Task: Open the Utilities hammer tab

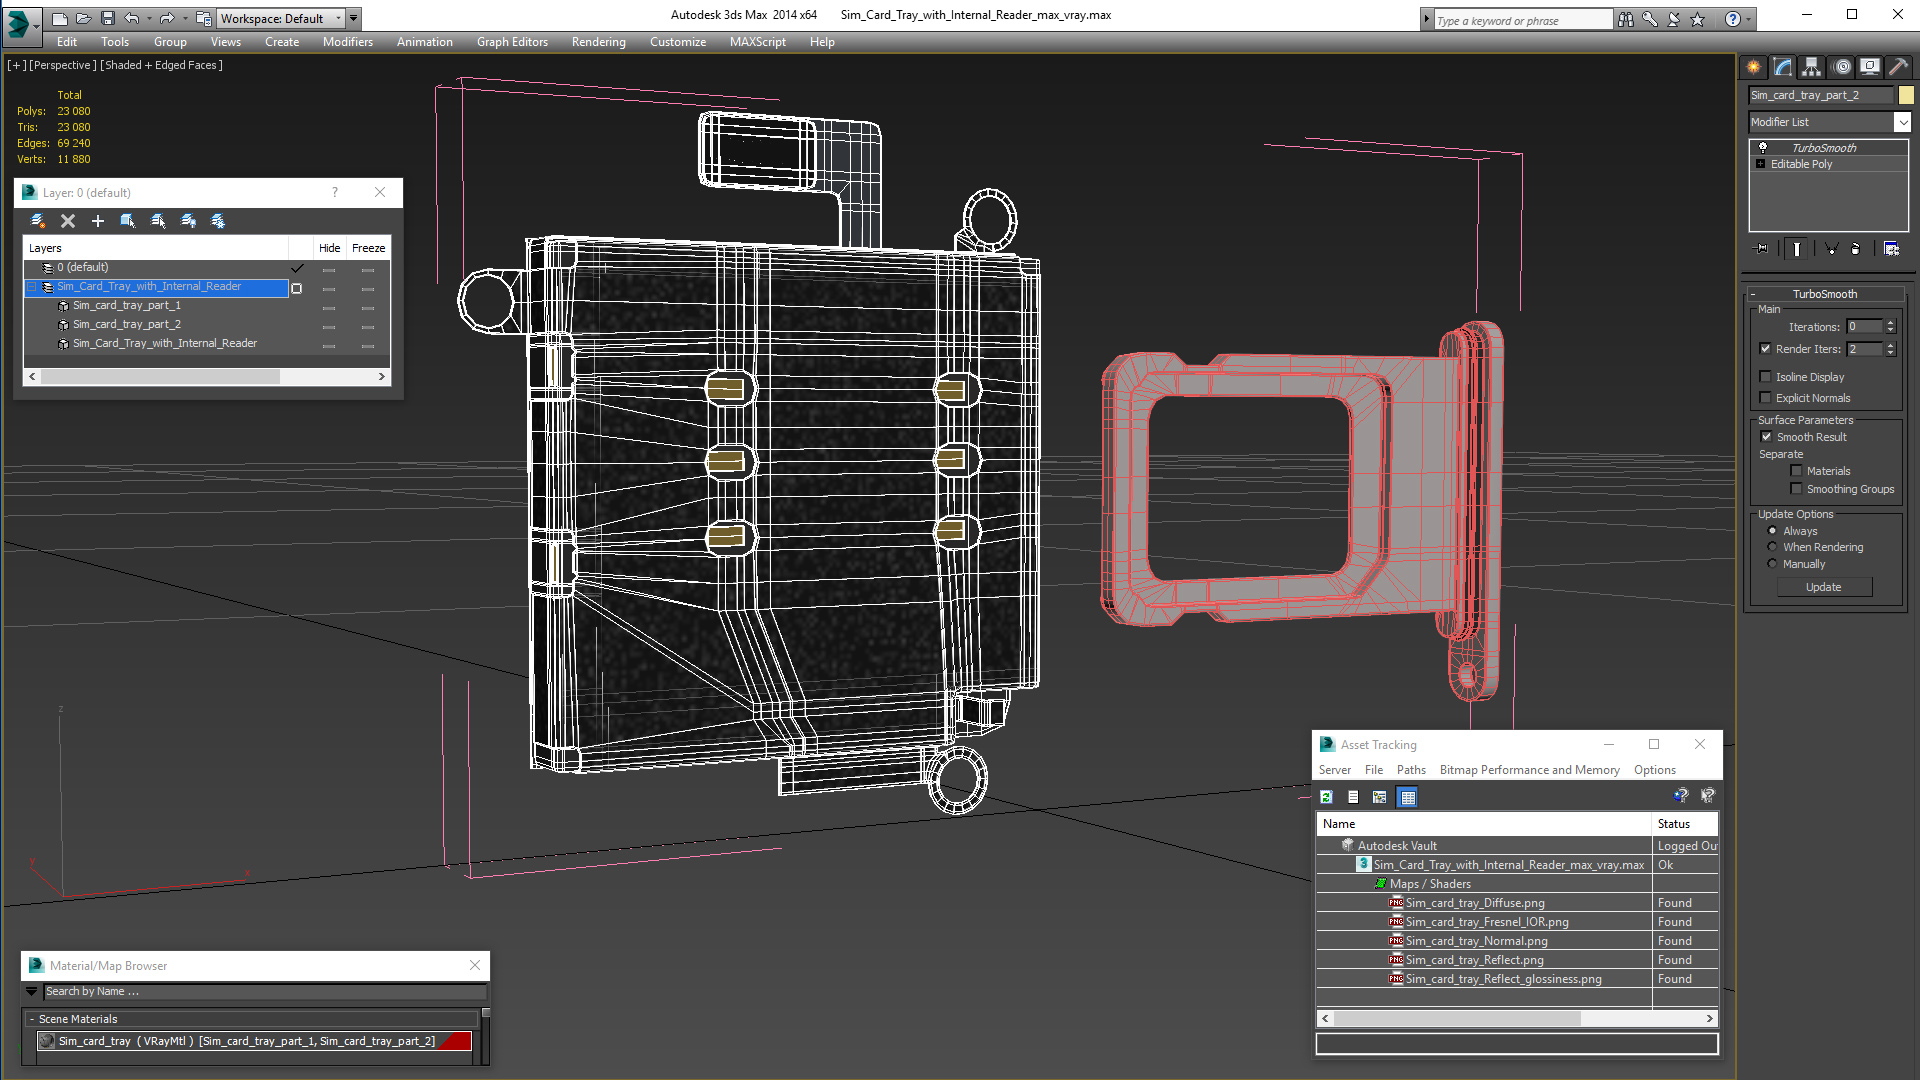Action: click(1899, 67)
